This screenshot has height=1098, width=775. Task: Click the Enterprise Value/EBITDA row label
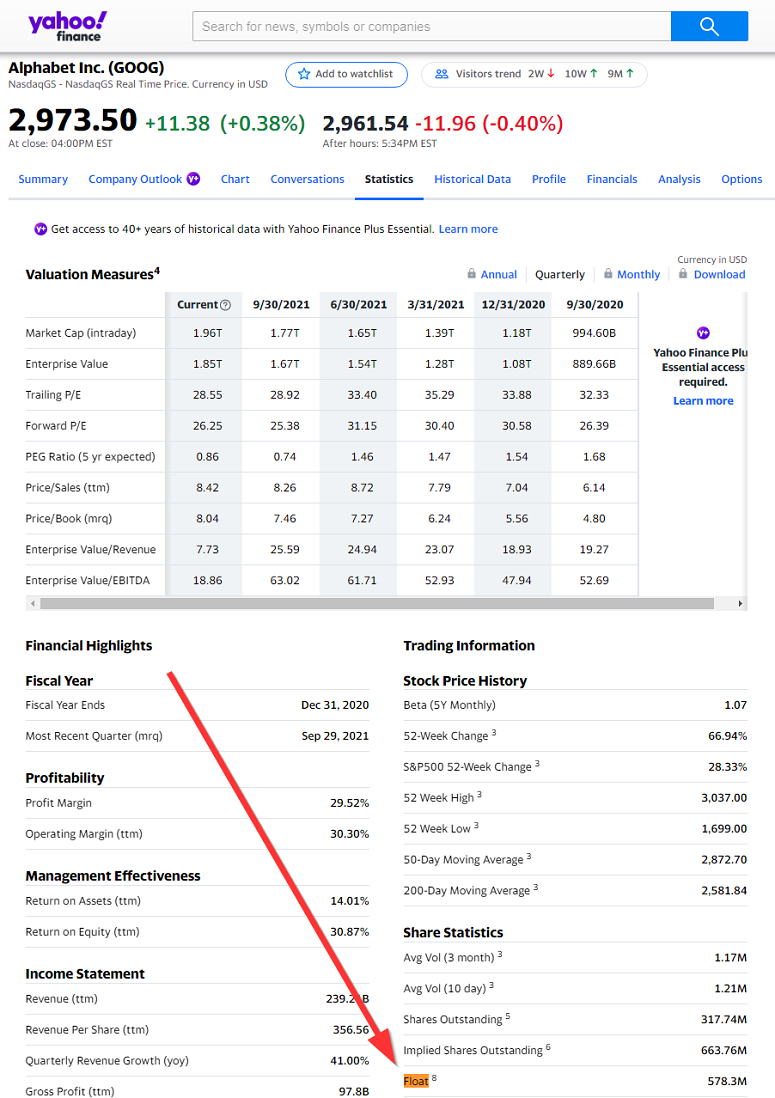click(x=88, y=581)
